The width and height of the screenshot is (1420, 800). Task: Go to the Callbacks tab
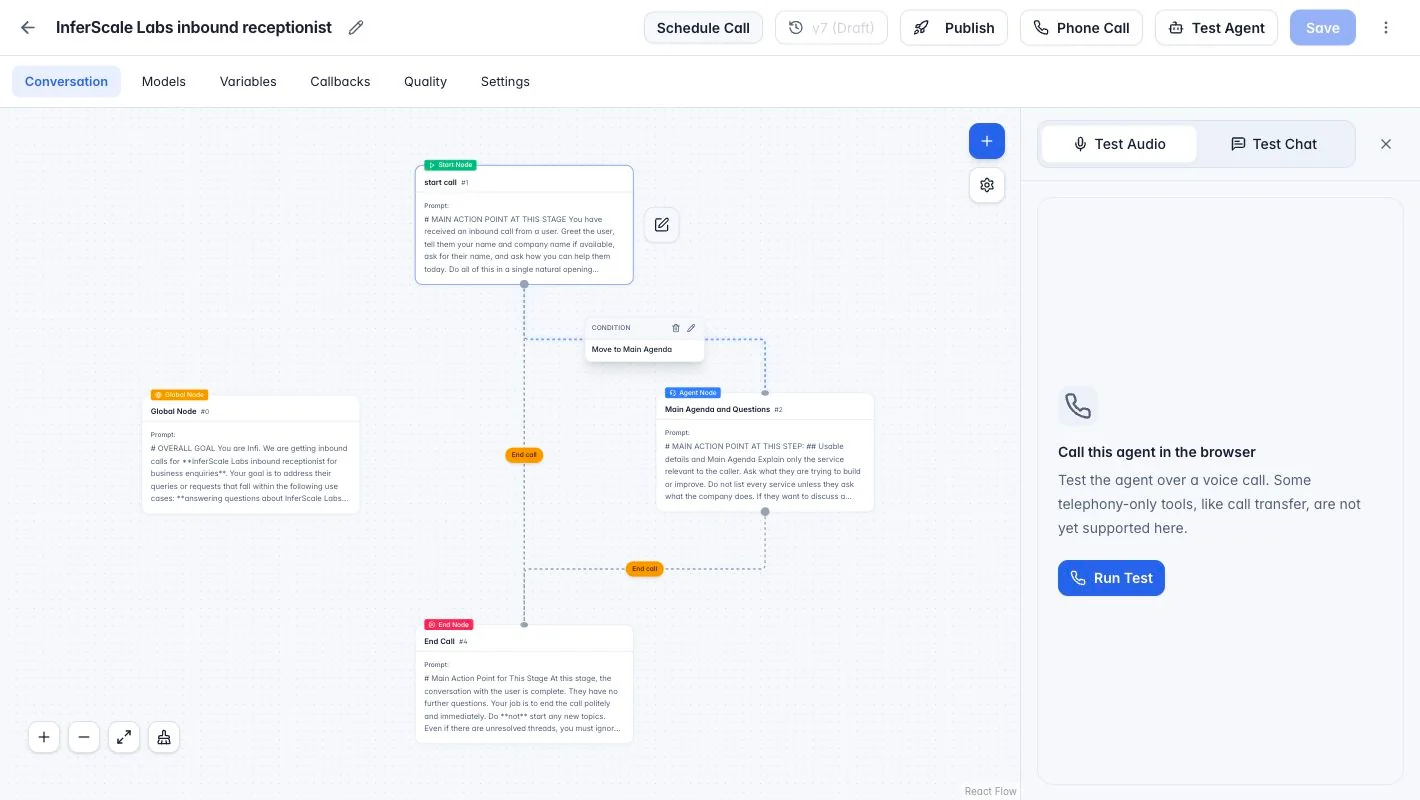click(340, 82)
